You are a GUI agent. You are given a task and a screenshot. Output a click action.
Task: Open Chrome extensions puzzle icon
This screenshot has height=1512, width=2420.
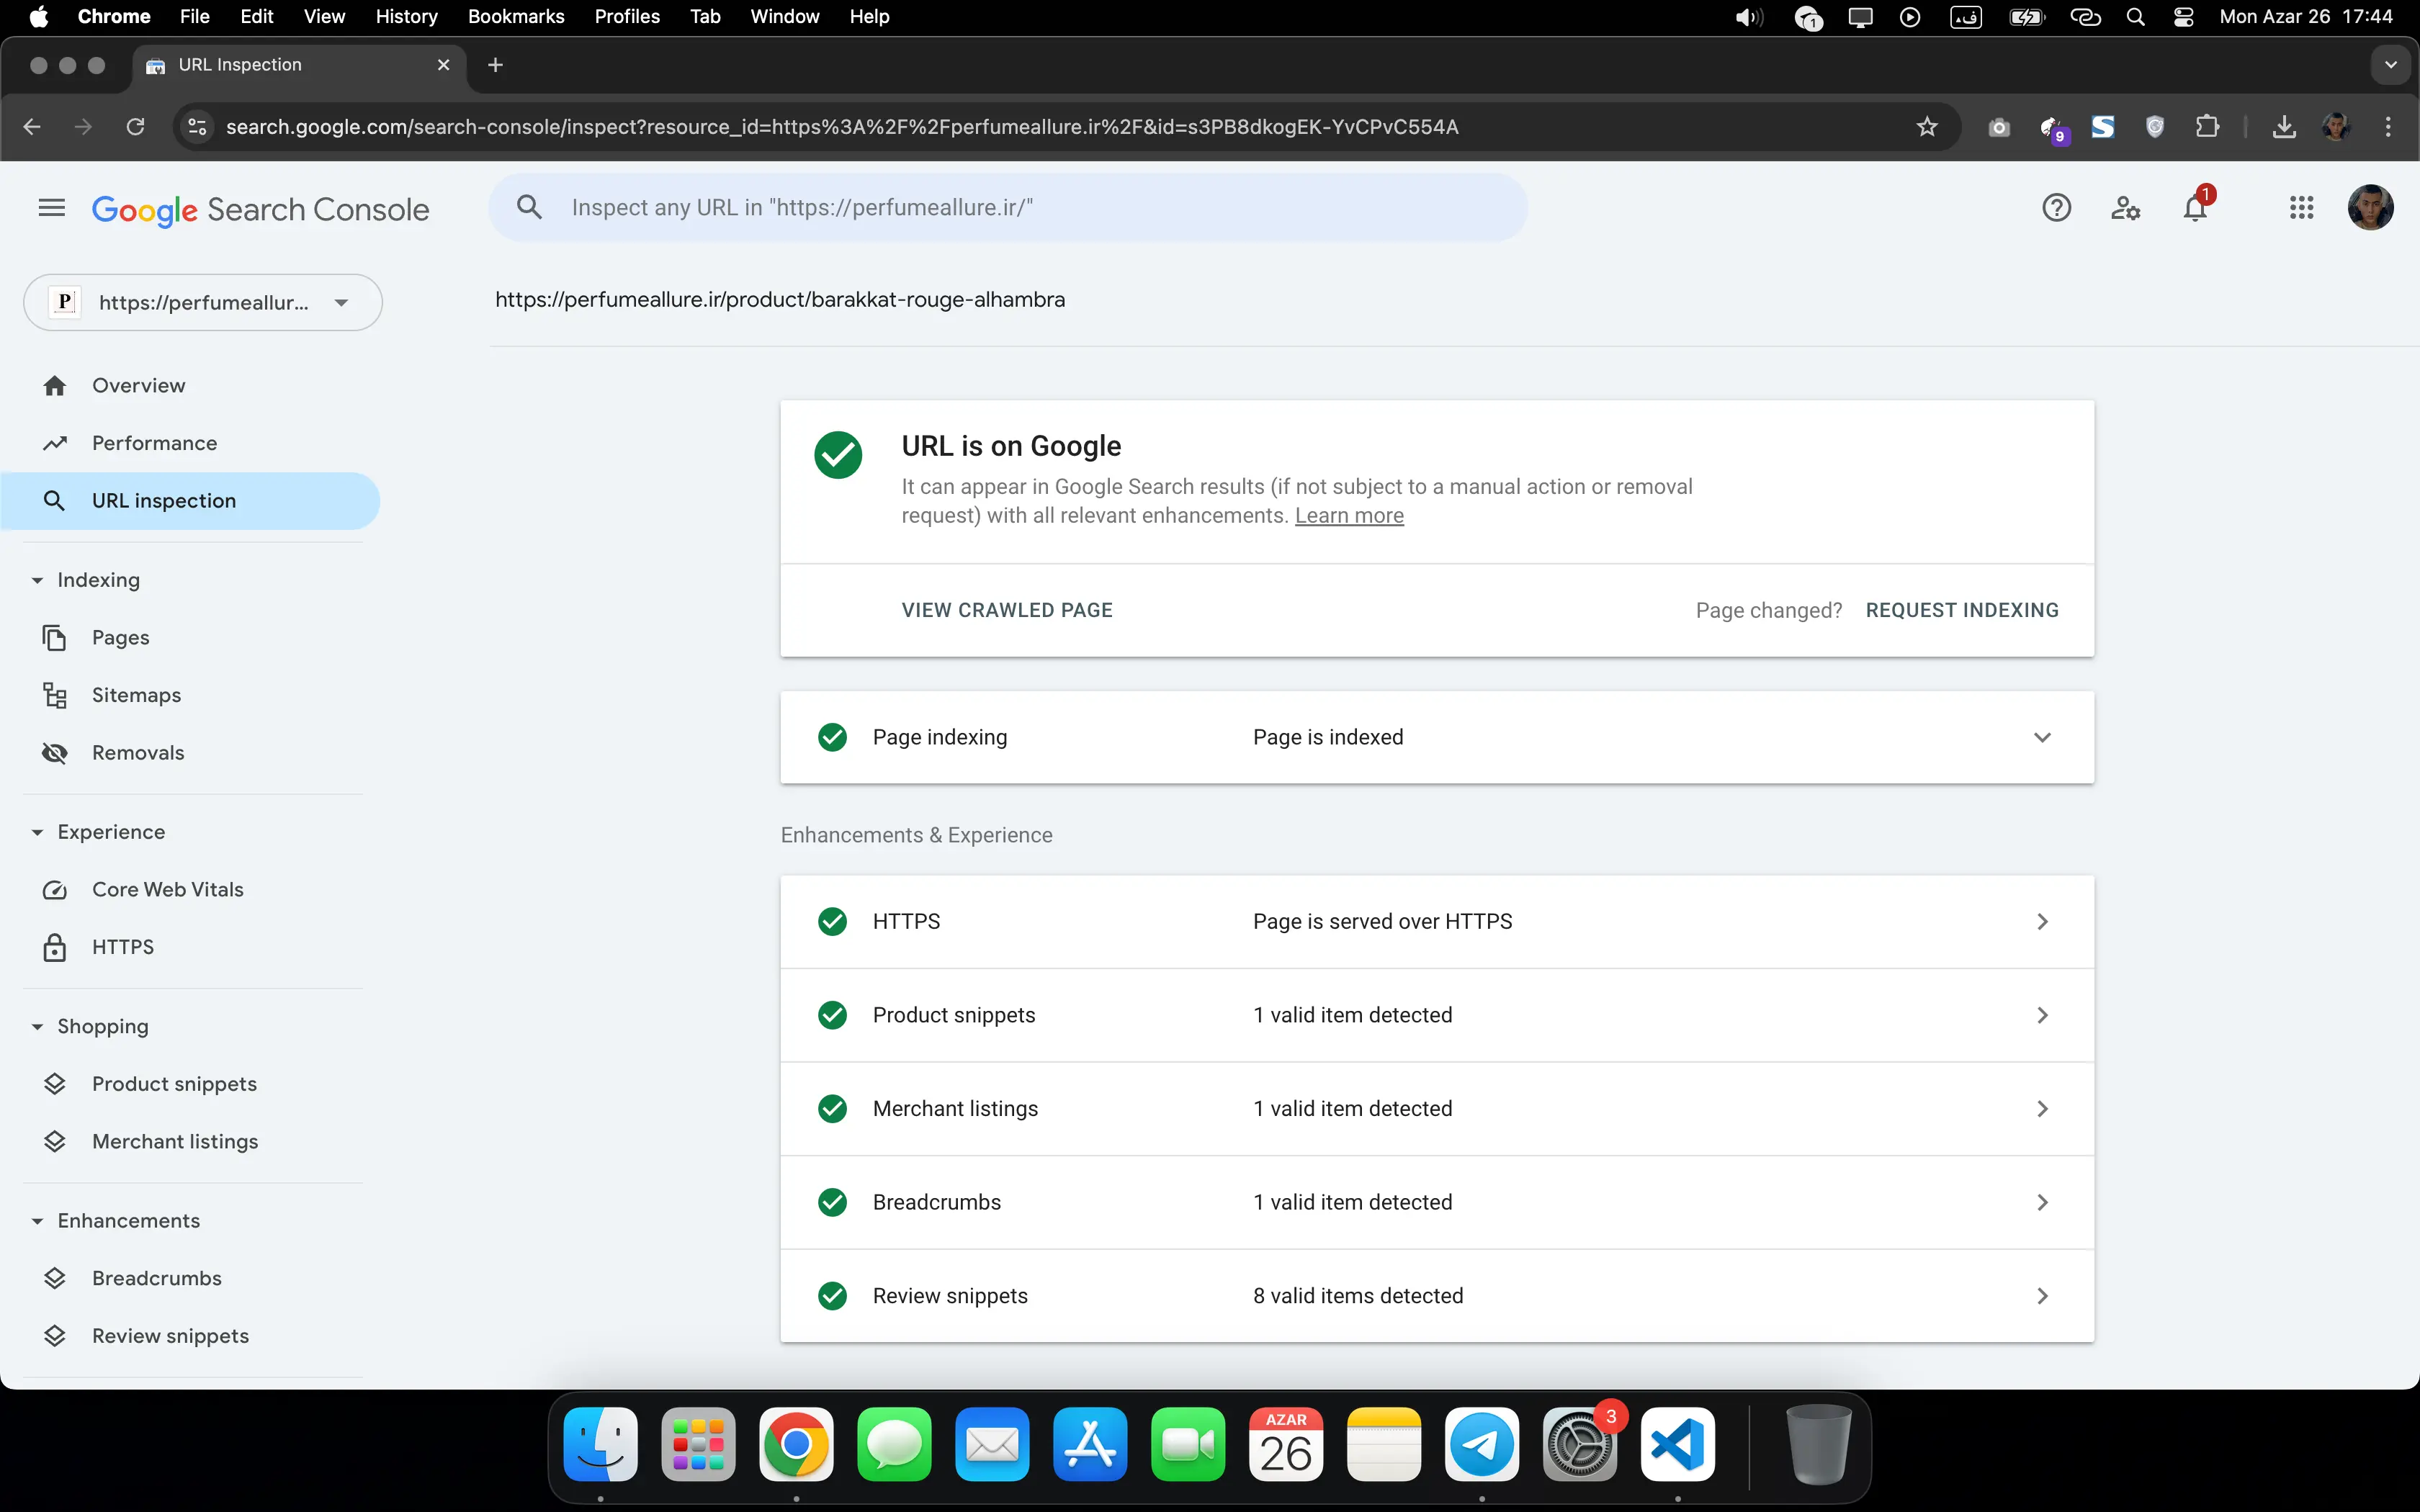(x=2207, y=127)
